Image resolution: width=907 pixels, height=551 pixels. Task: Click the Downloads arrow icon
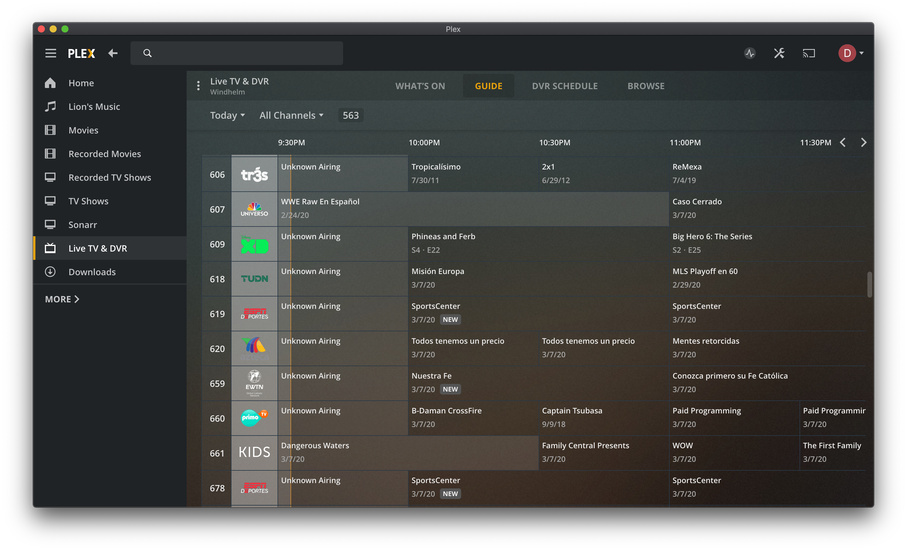(x=50, y=272)
